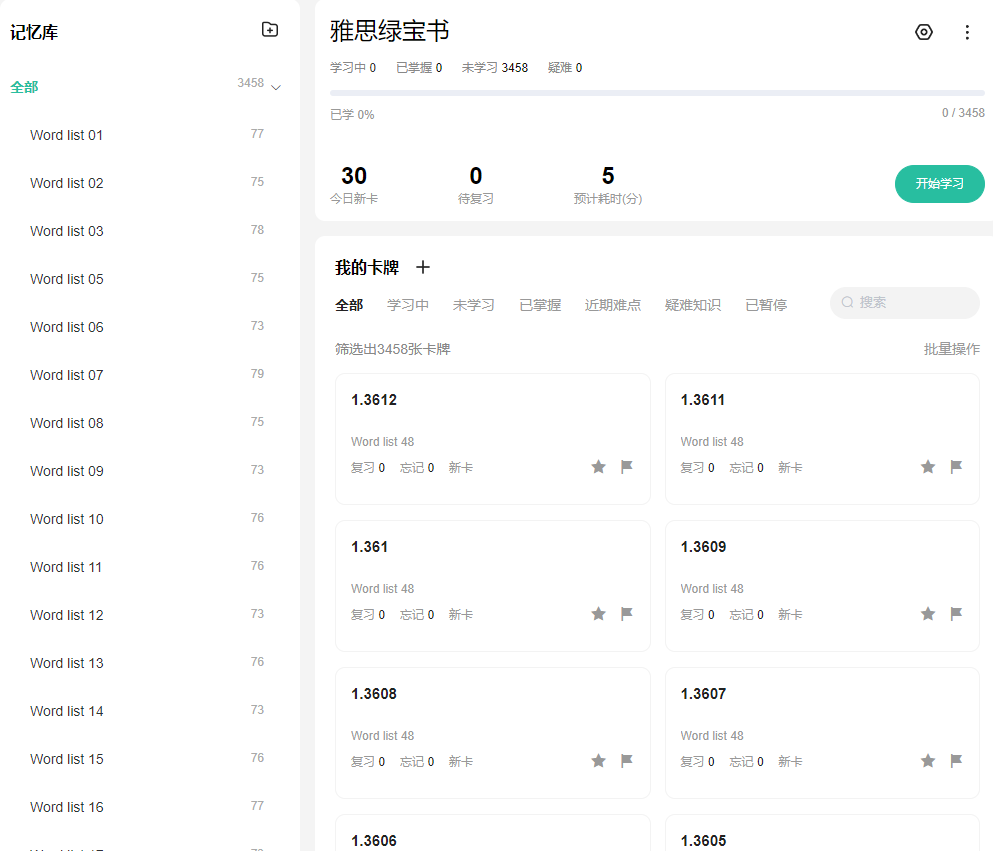The height and width of the screenshot is (851, 993).
Task: Open the three-dot more options menu
Action: [967, 32]
